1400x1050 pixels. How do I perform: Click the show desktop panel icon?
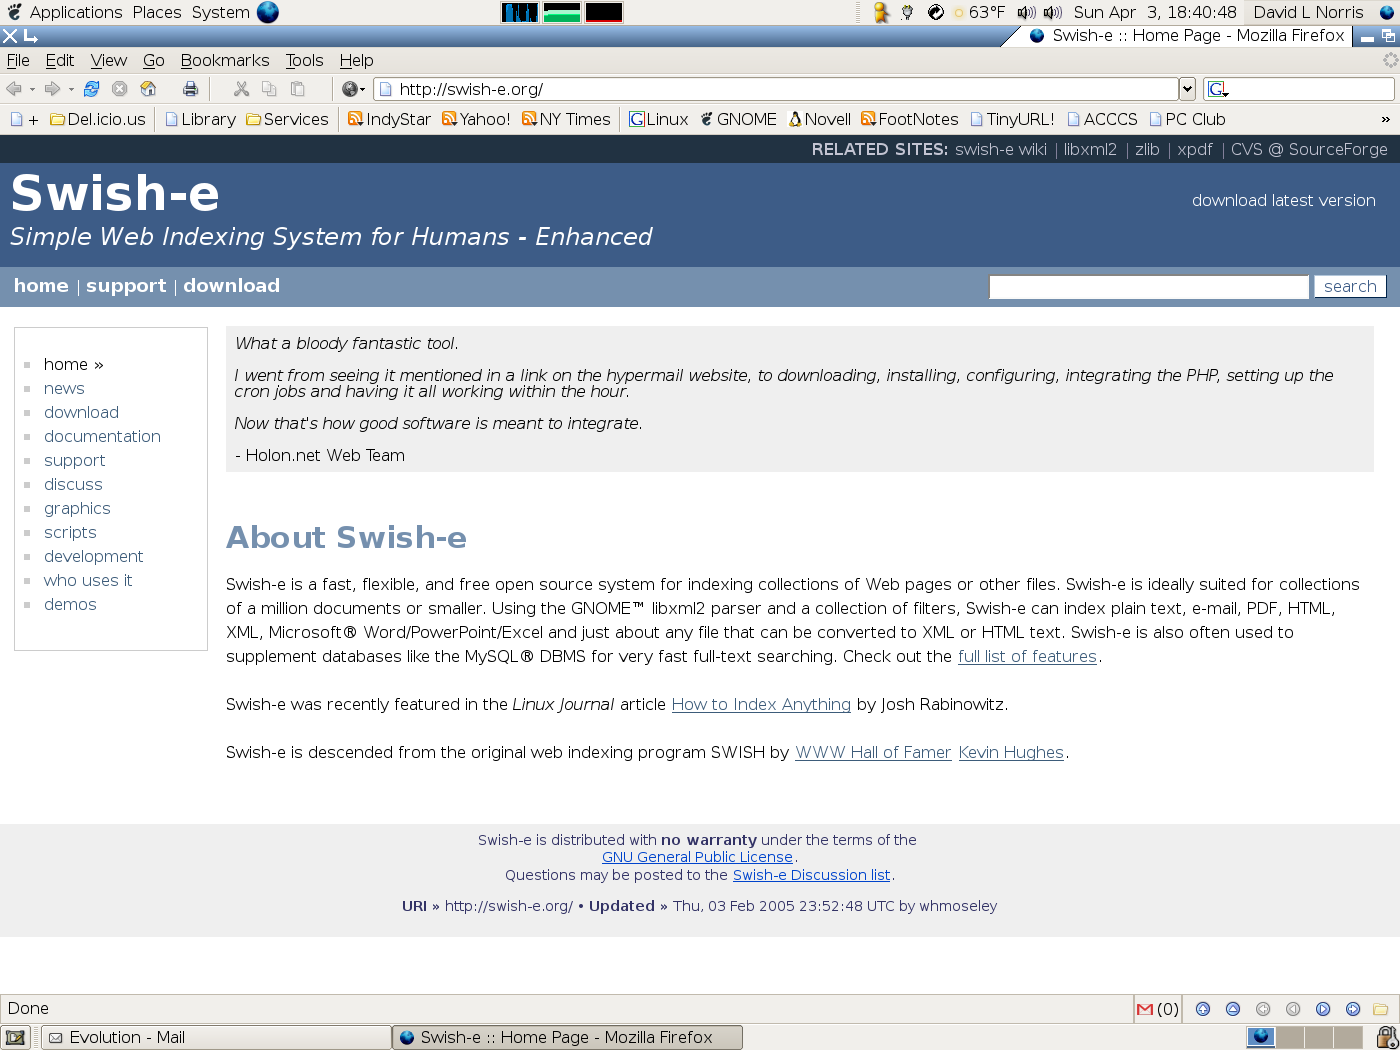15,1038
